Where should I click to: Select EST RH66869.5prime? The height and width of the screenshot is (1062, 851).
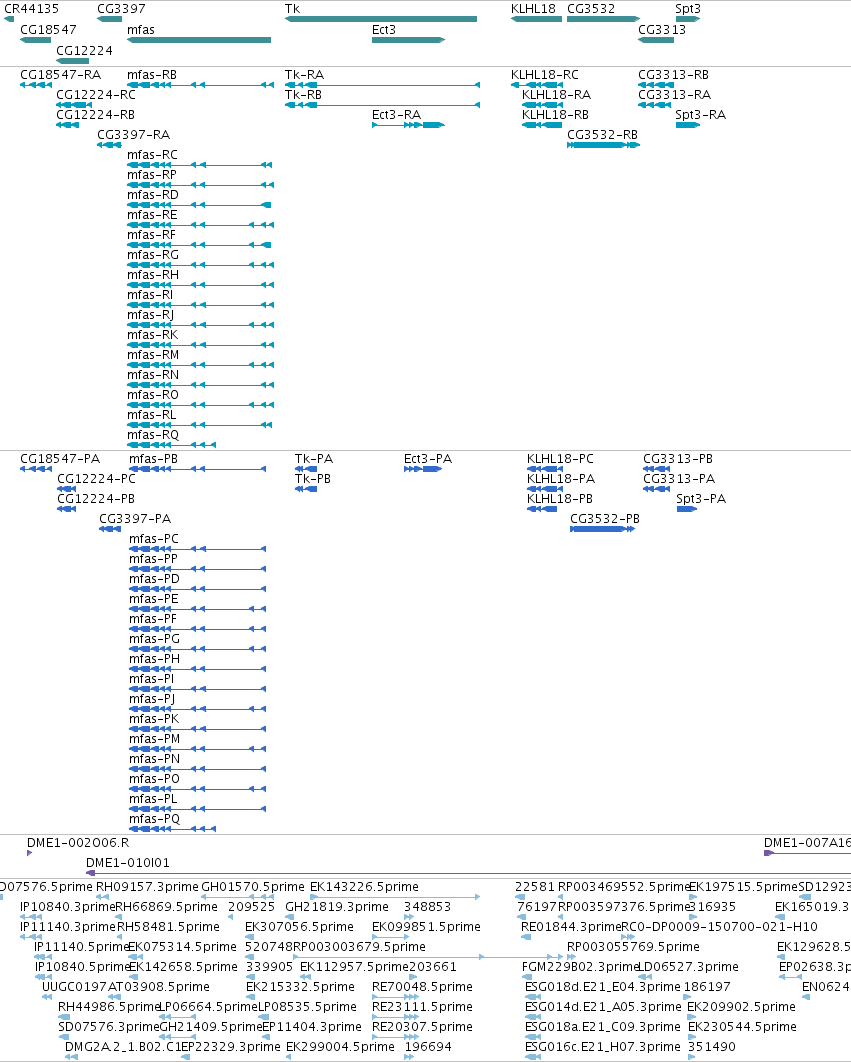(166, 906)
